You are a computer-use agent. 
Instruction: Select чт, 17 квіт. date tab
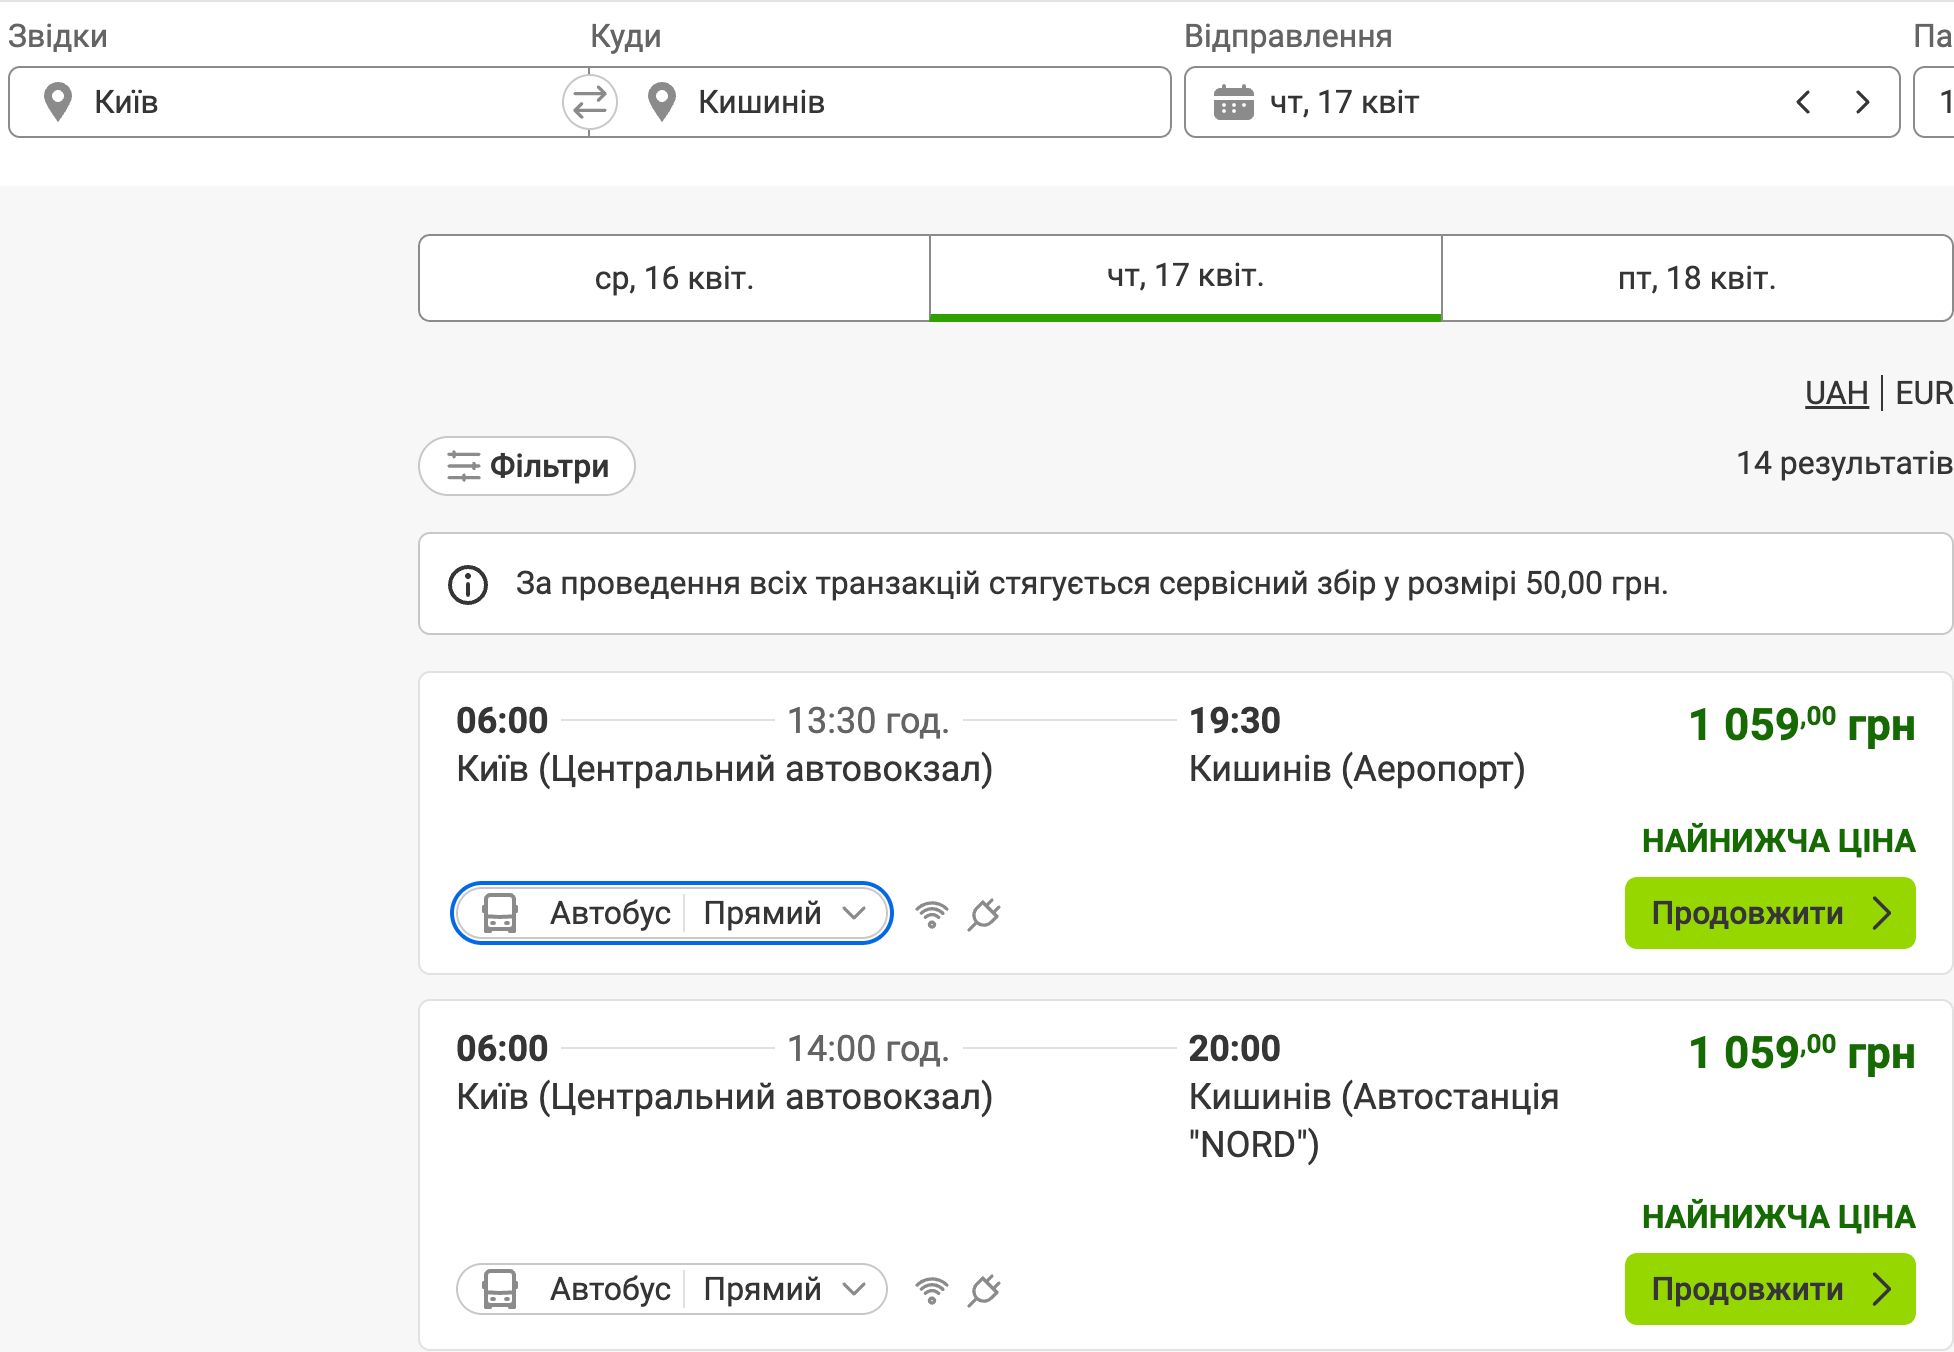(x=1186, y=277)
